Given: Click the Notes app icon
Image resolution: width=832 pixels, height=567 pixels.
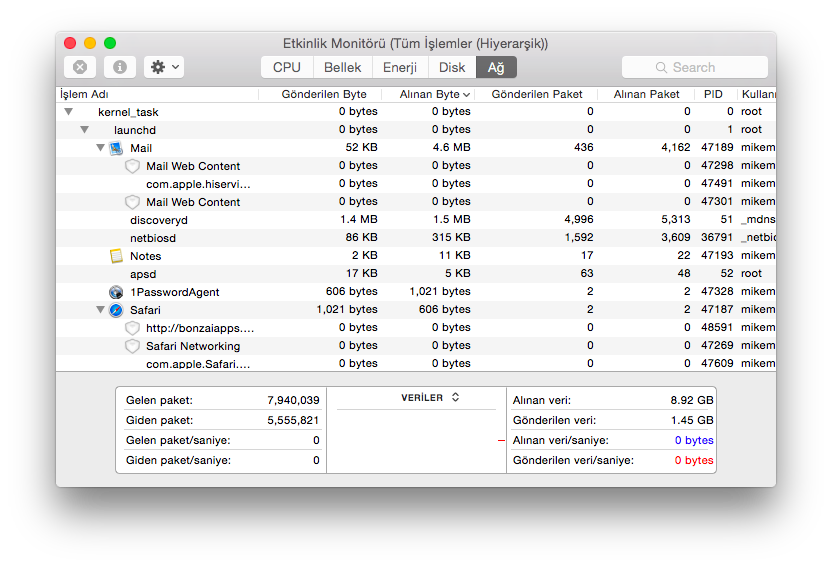Looking at the screenshot, I should tap(116, 256).
